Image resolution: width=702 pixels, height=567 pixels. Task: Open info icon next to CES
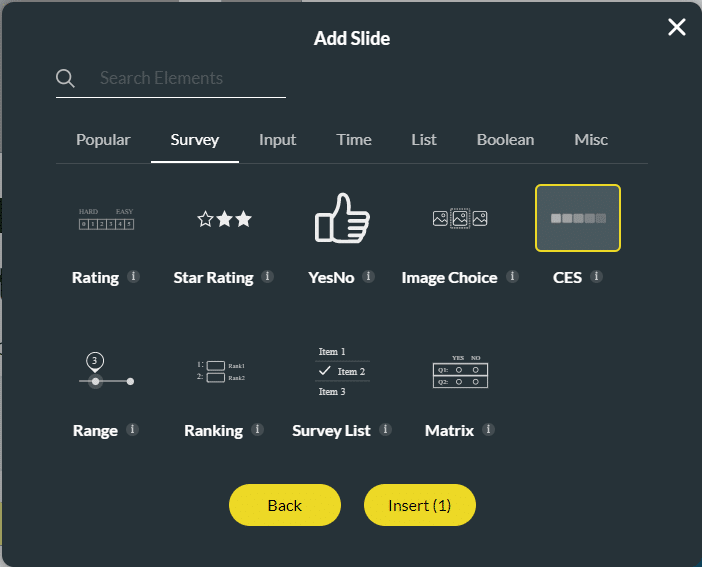pyautogui.click(x=597, y=277)
